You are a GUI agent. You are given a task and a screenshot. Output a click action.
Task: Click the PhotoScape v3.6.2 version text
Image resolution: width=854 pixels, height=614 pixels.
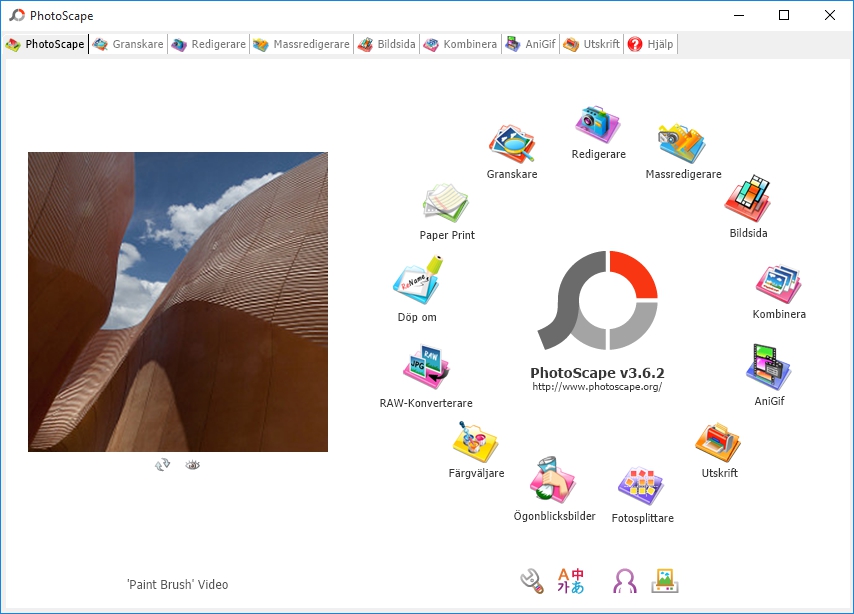point(597,373)
